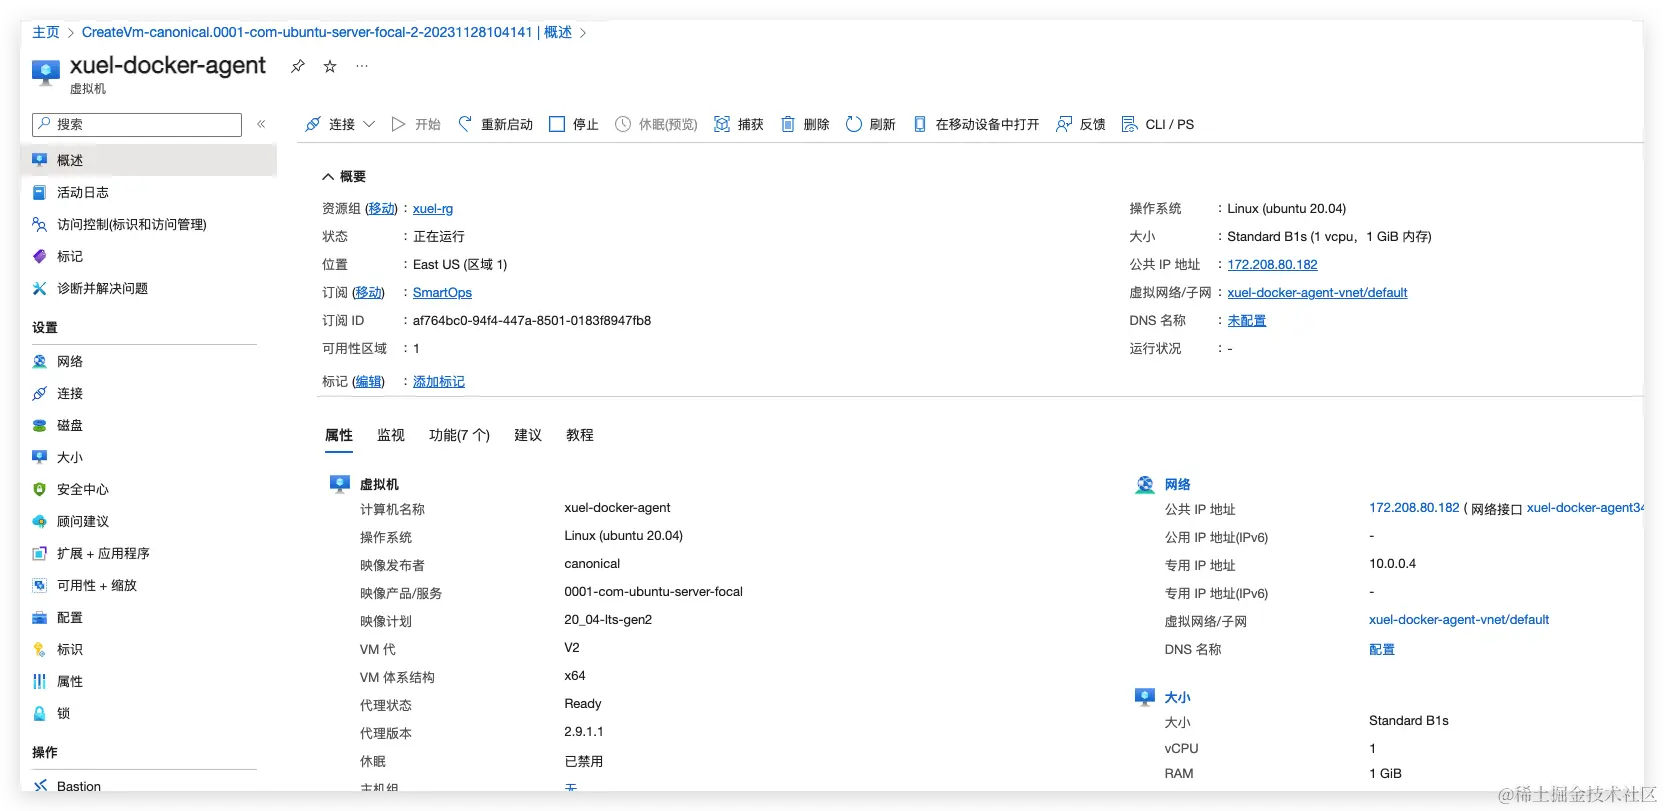
Task: Open the 反馈 feedback button
Action: click(1081, 124)
